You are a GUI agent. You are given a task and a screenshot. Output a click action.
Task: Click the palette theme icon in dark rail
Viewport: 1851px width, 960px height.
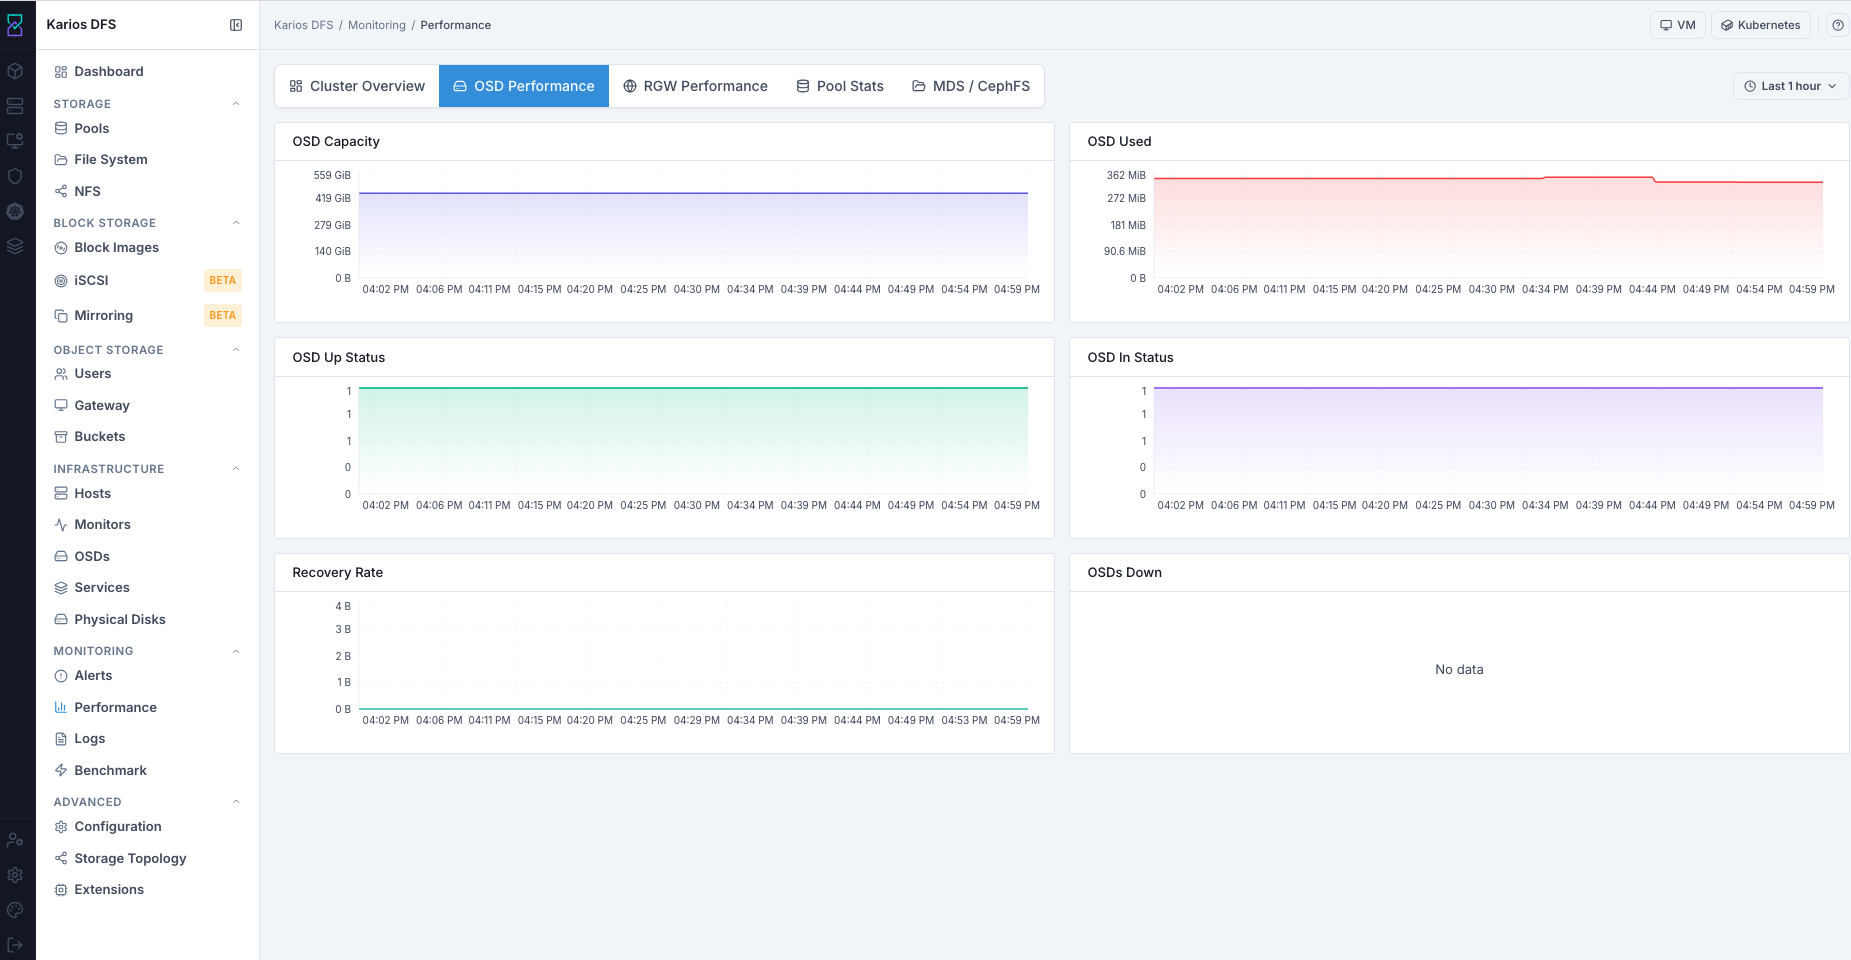coord(15,910)
